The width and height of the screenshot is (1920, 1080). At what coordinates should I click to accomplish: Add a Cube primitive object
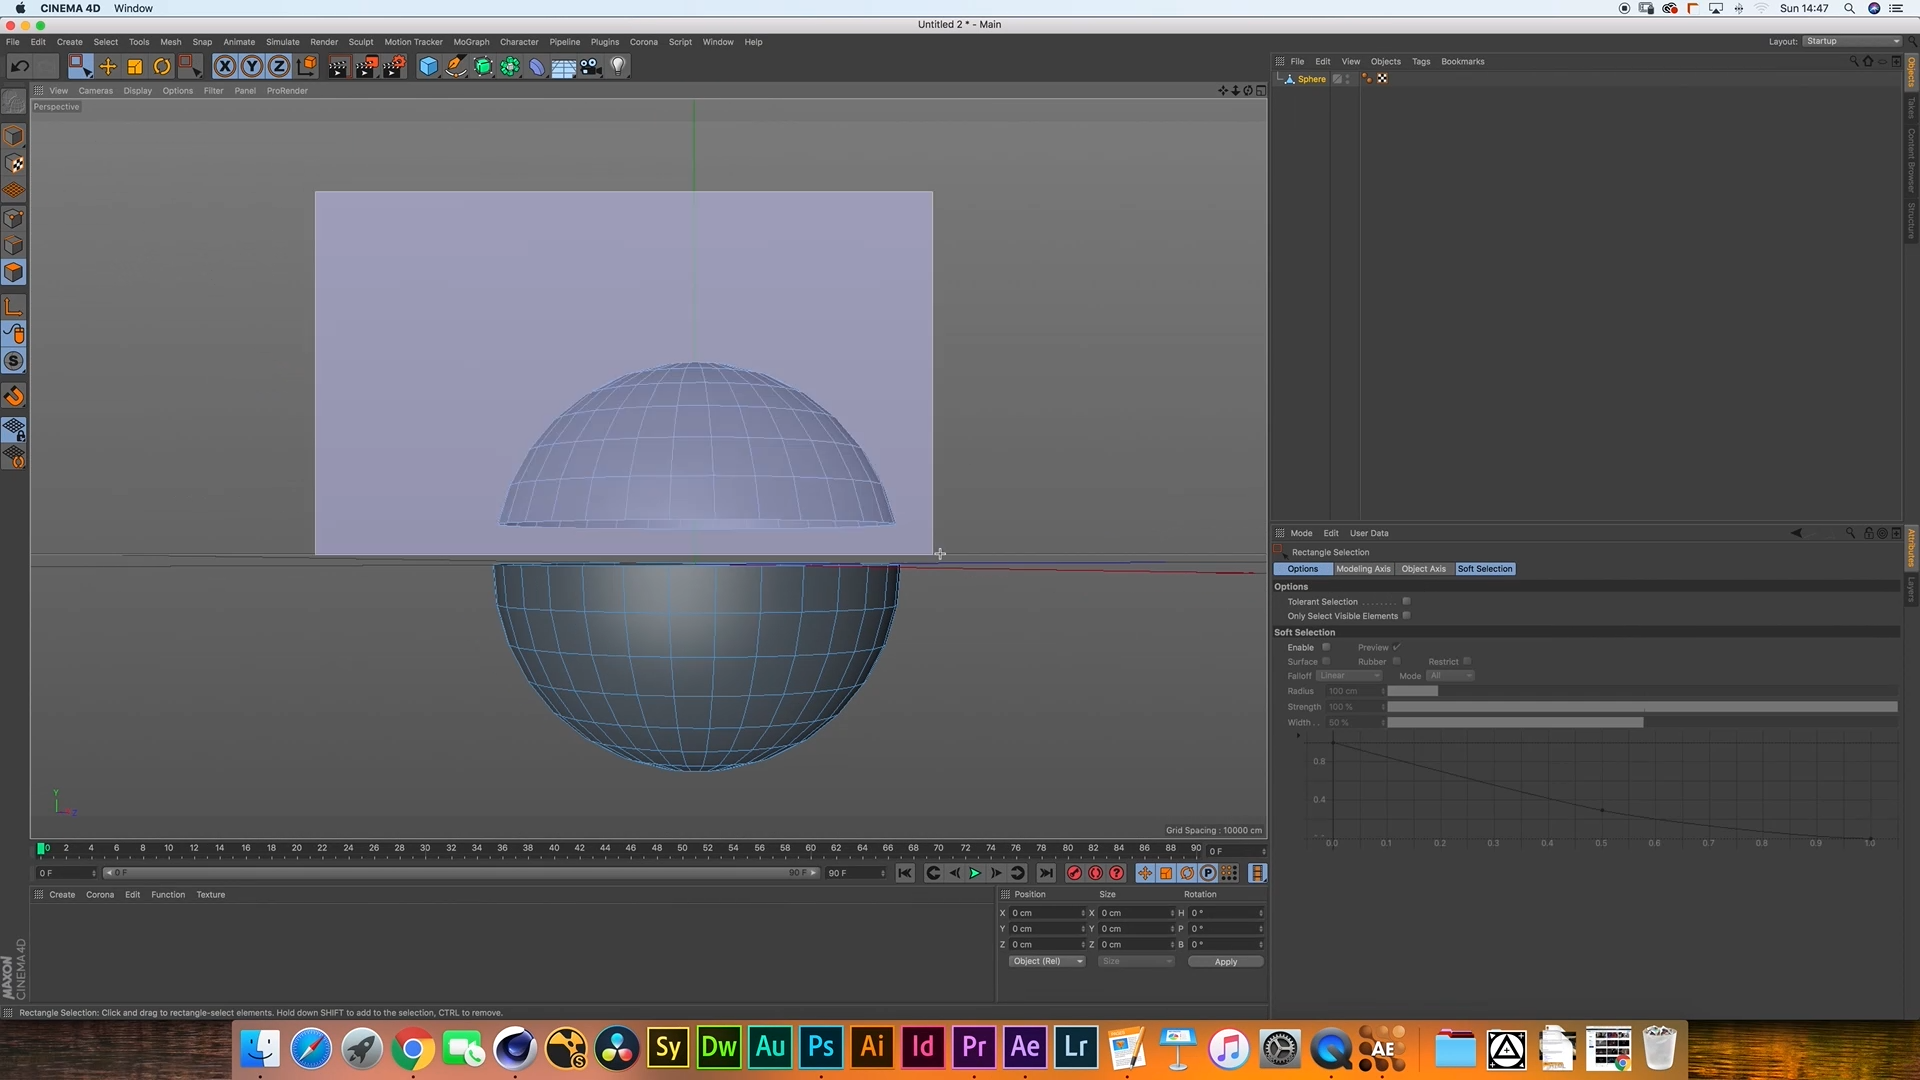pyautogui.click(x=428, y=66)
